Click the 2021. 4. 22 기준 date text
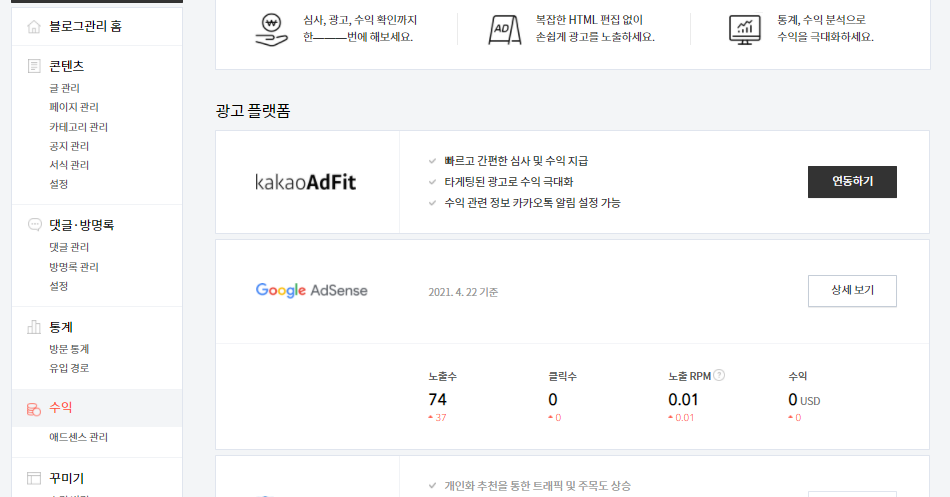The width and height of the screenshot is (950, 497). point(463,292)
